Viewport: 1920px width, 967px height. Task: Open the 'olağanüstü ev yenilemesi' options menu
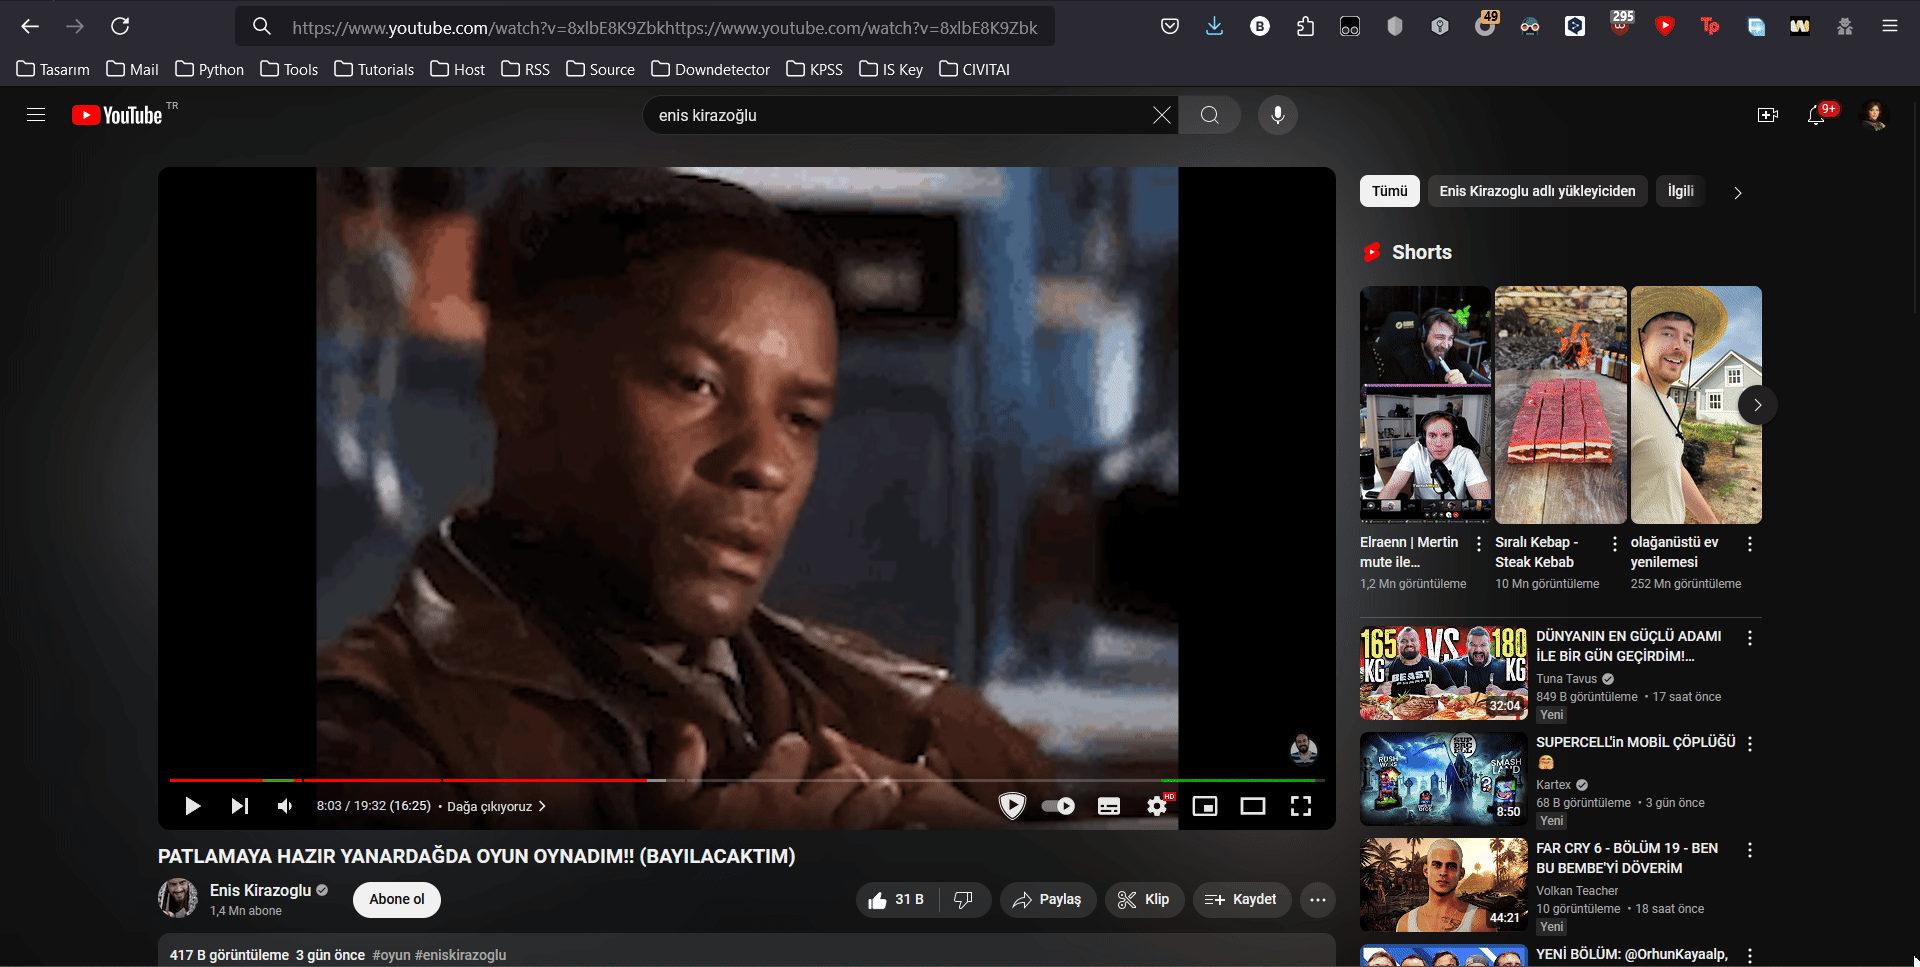click(x=1749, y=544)
